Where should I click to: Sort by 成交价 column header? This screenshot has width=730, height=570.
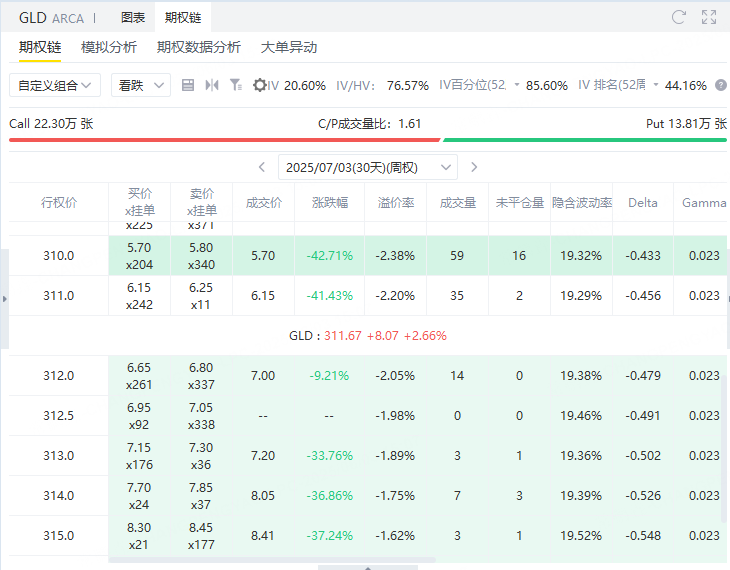coord(264,203)
